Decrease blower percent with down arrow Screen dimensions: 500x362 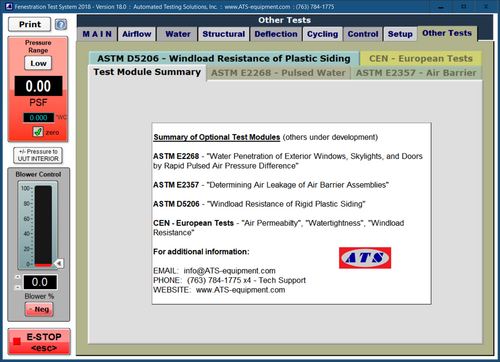point(18,287)
